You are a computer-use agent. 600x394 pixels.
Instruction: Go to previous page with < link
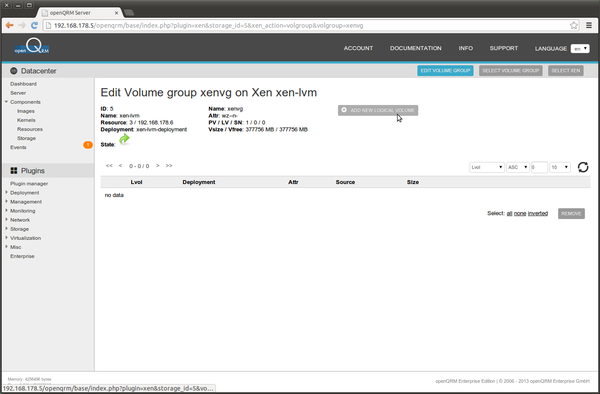pos(121,166)
